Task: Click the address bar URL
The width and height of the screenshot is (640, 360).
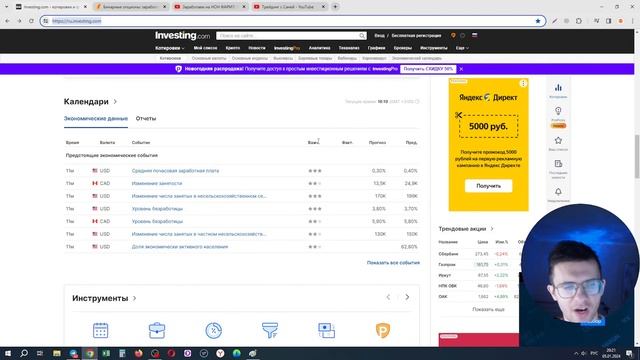Action: 77,21
